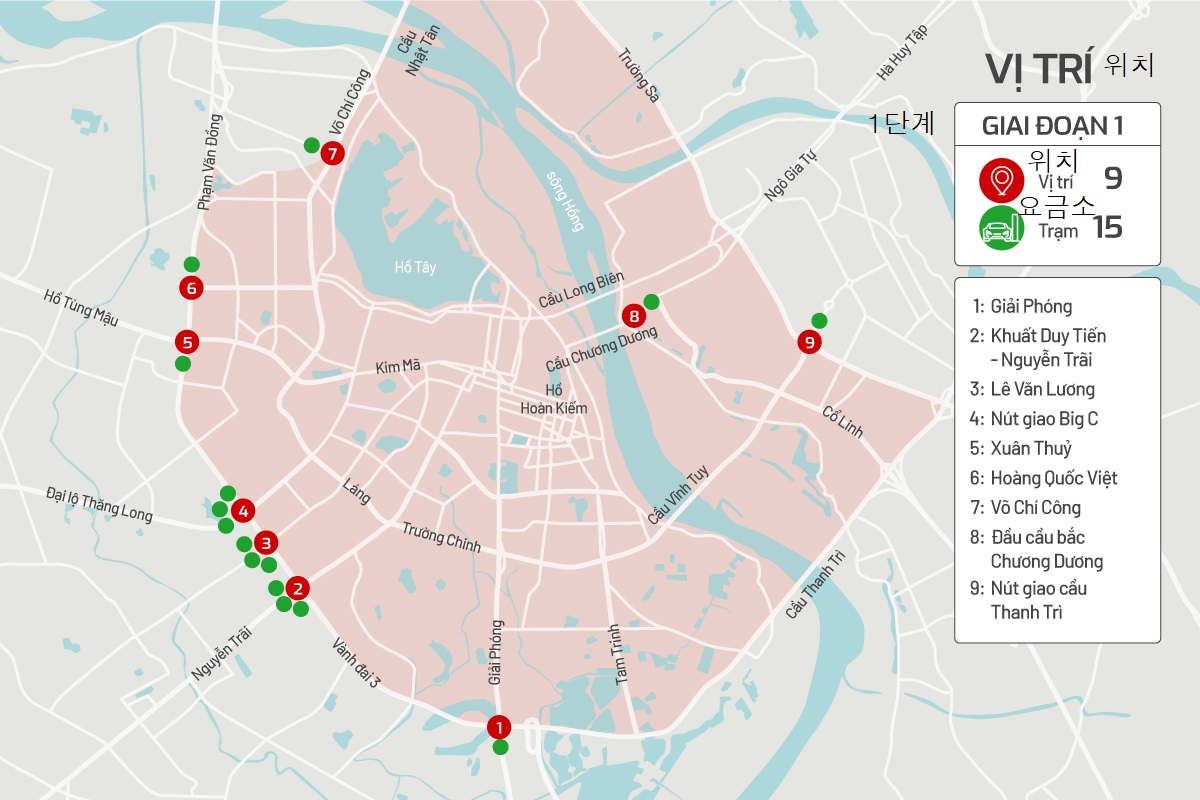Select red marker 2 near Nguyễn Trãi
This screenshot has width=1200, height=800.
pos(295,589)
